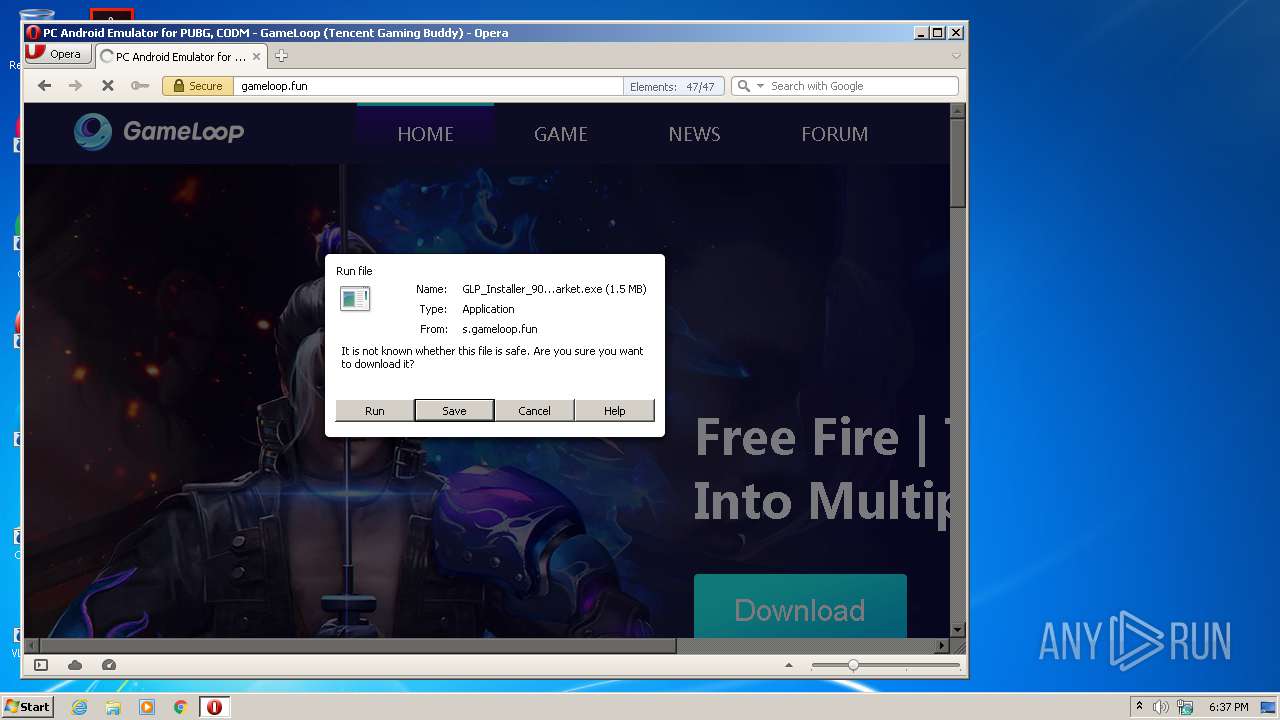This screenshot has width=1280, height=720.
Task: Close the PC Android Emulator tab
Action: pyautogui.click(x=256, y=57)
